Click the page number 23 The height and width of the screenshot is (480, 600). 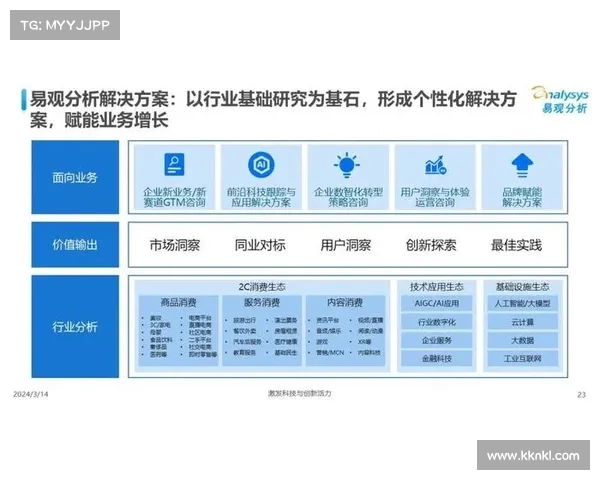(582, 395)
